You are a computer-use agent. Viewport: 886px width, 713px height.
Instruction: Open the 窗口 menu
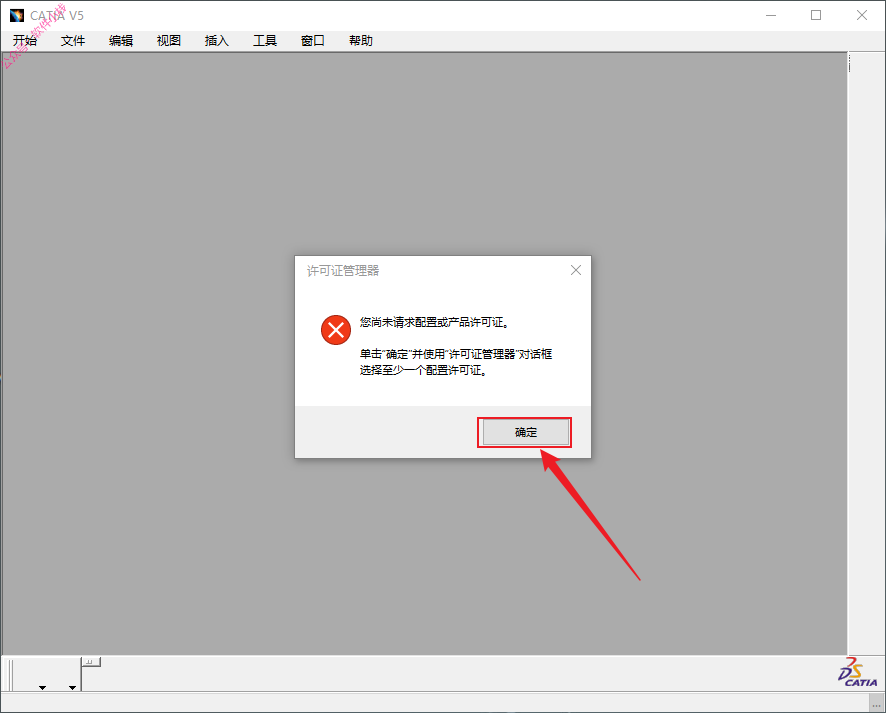point(313,41)
